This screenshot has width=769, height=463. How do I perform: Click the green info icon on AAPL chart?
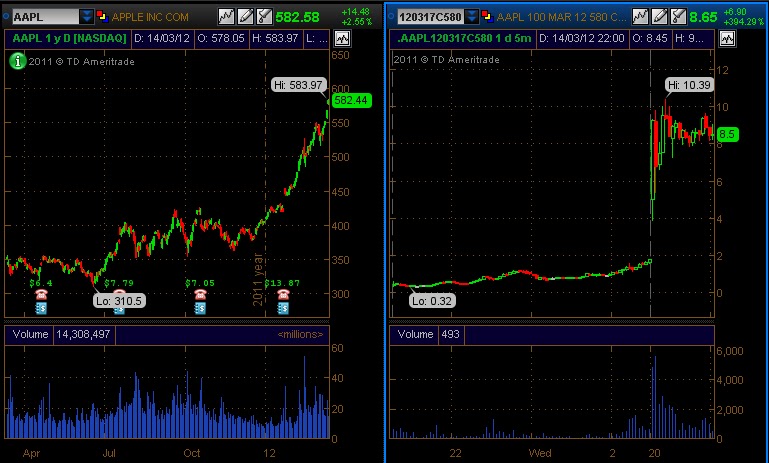18,61
